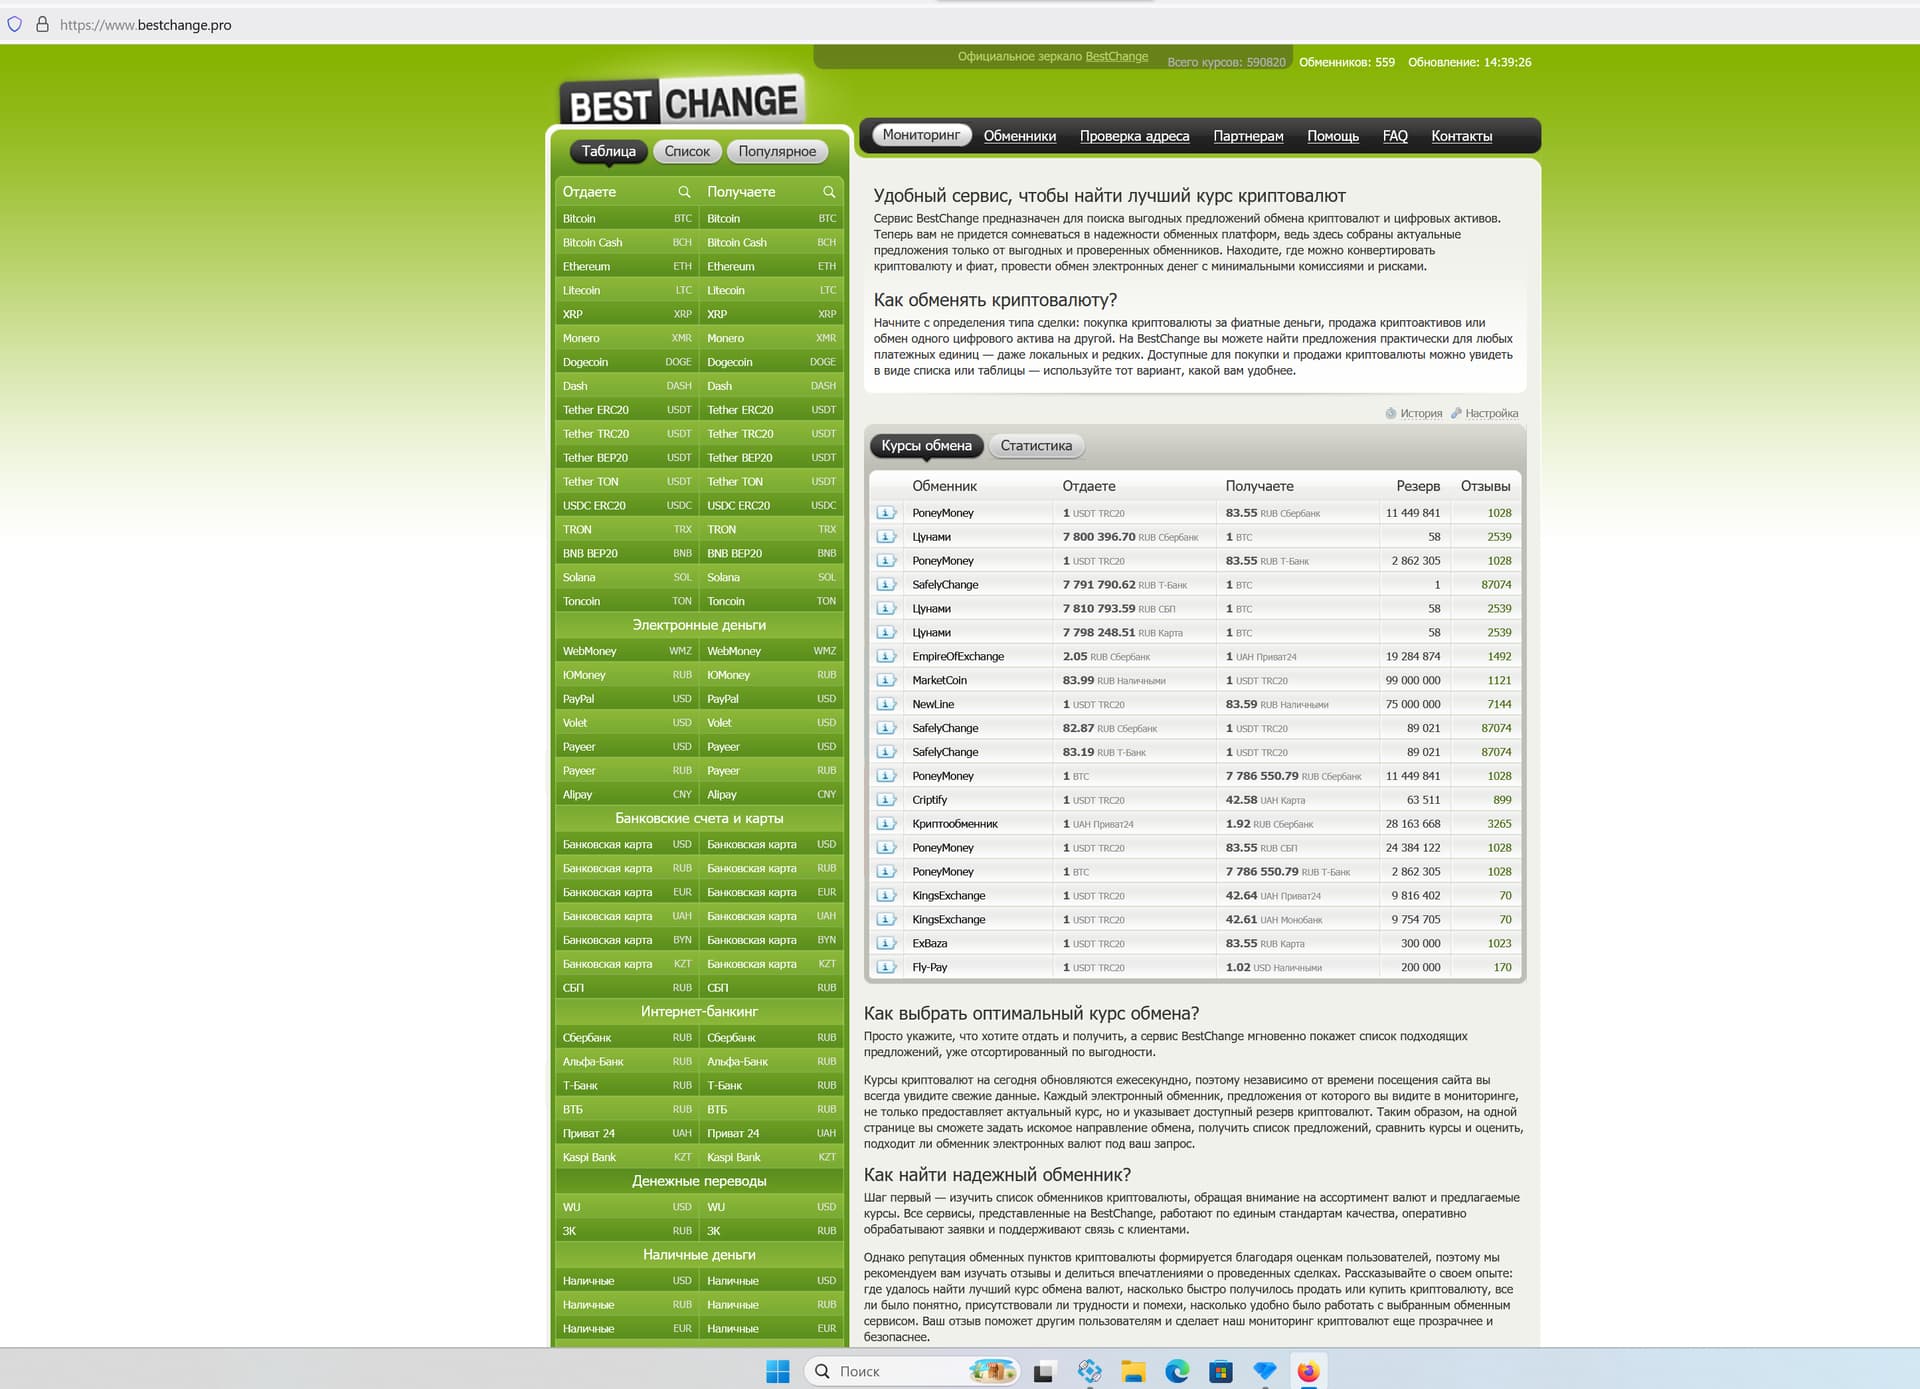Screen dimensions: 1920x1389
Task: Select Bitcoin in the Отдаете column
Action: click(626, 218)
